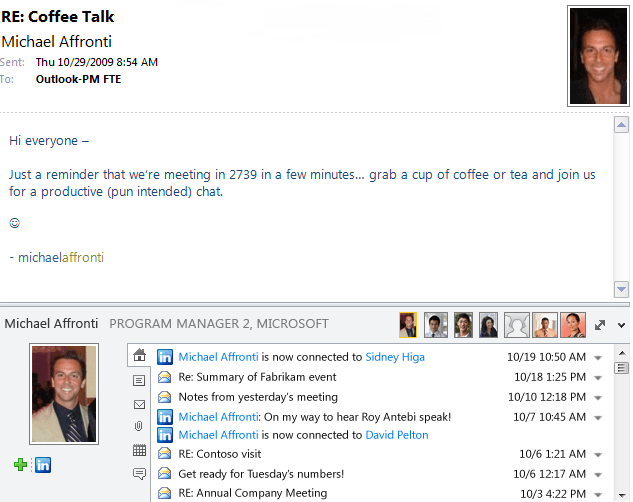The height and width of the screenshot is (502, 633).
Task: Expand the People Pane to full size
Action: click(x=600, y=325)
